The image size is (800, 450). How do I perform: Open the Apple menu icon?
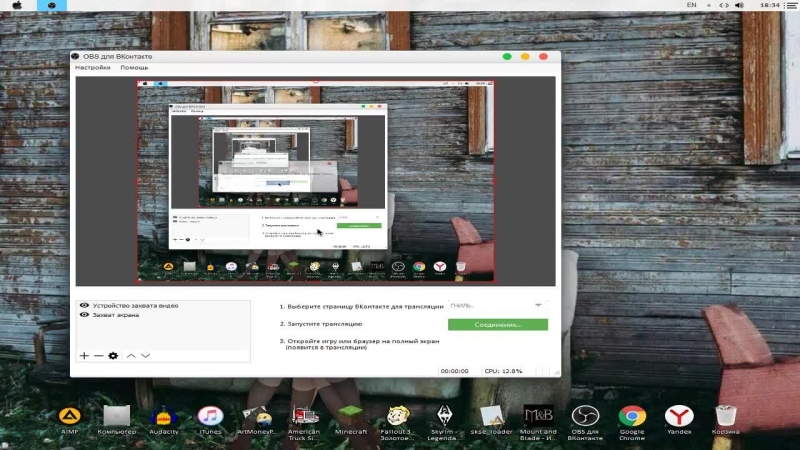click(x=17, y=5)
